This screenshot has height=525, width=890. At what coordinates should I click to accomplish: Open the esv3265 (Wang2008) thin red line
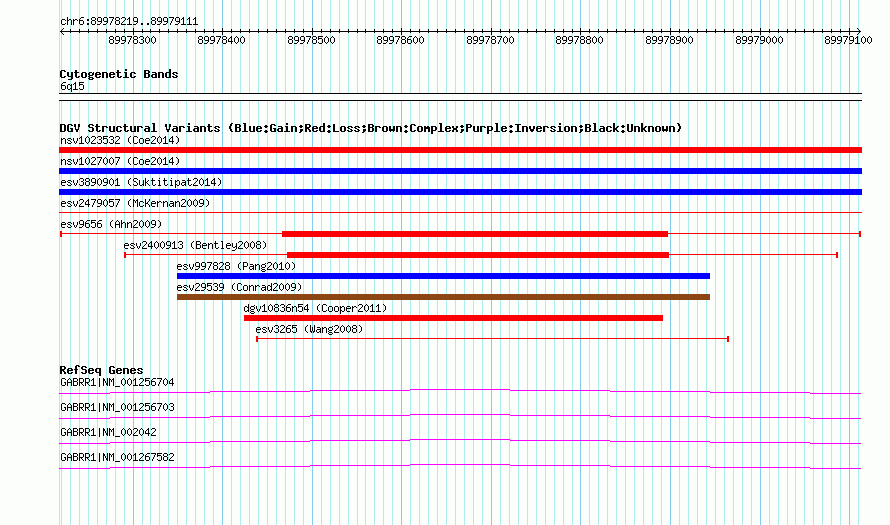pos(493,339)
